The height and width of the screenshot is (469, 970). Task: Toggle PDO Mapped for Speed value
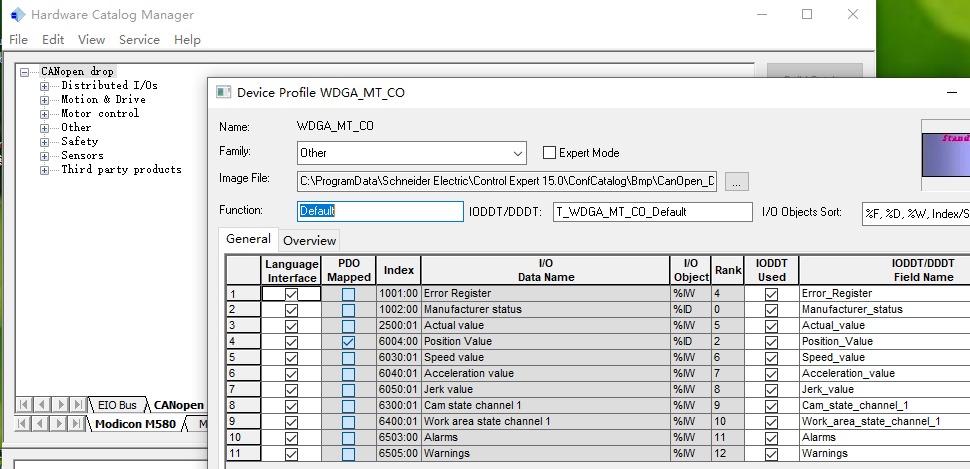pos(348,358)
